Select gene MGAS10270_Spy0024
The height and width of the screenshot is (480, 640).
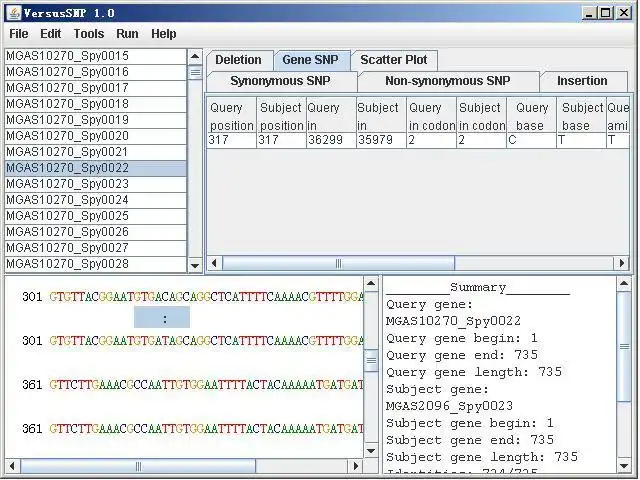96,200
